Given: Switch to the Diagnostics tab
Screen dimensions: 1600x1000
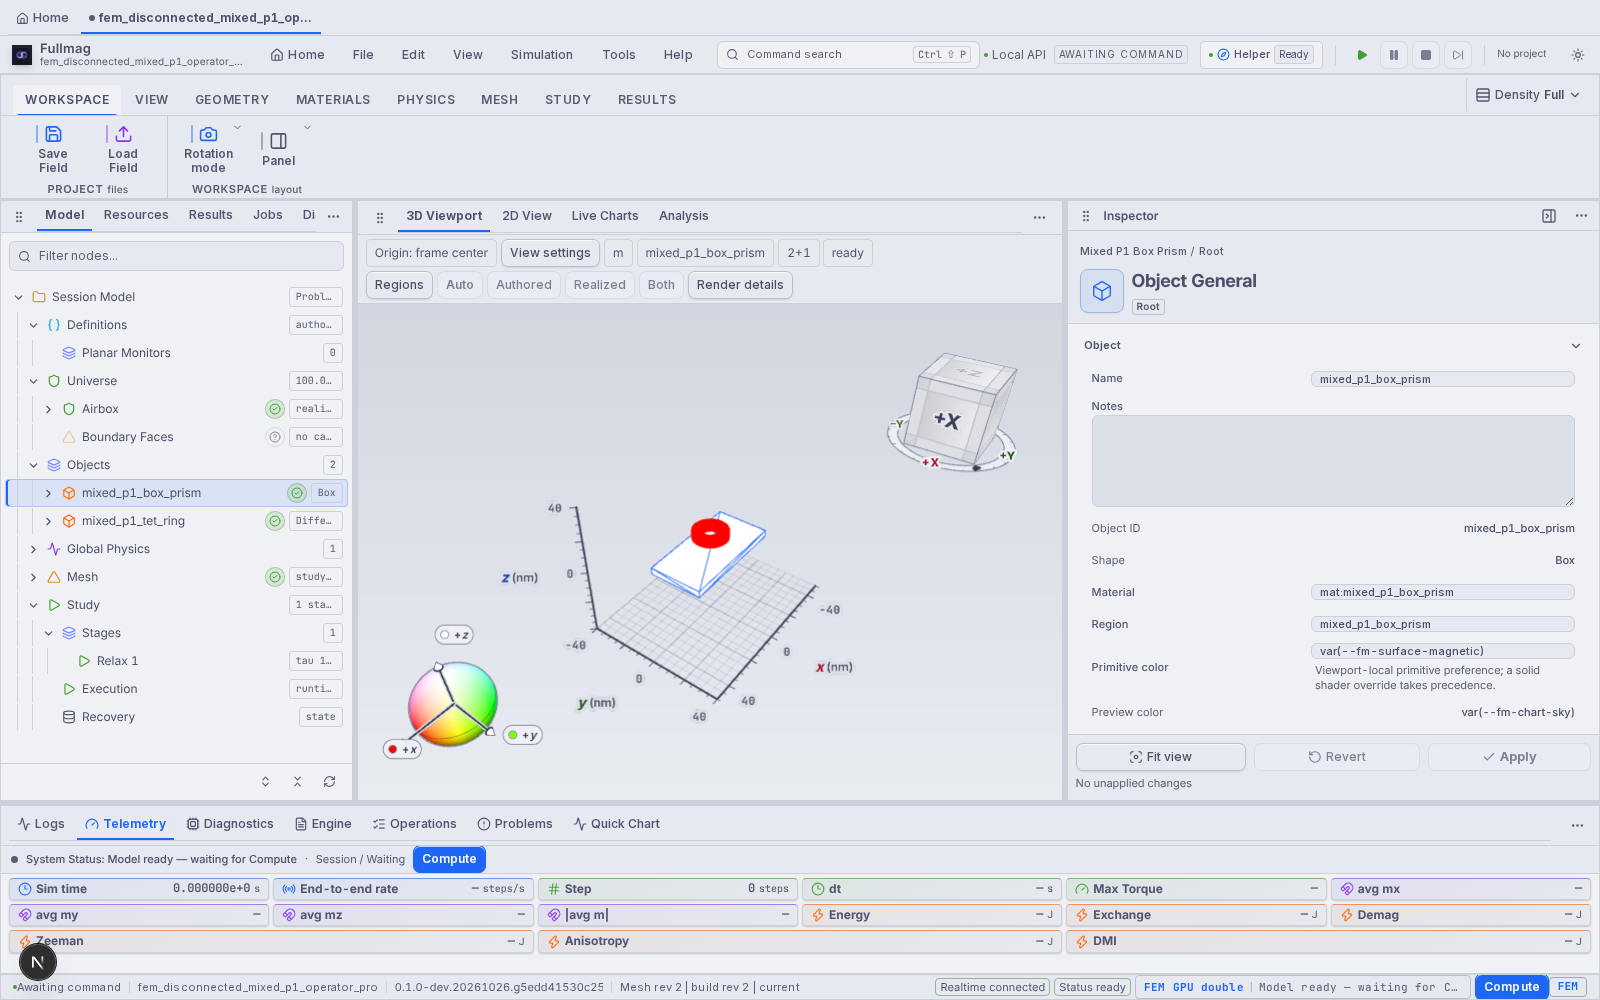Looking at the screenshot, I should 230,824.
